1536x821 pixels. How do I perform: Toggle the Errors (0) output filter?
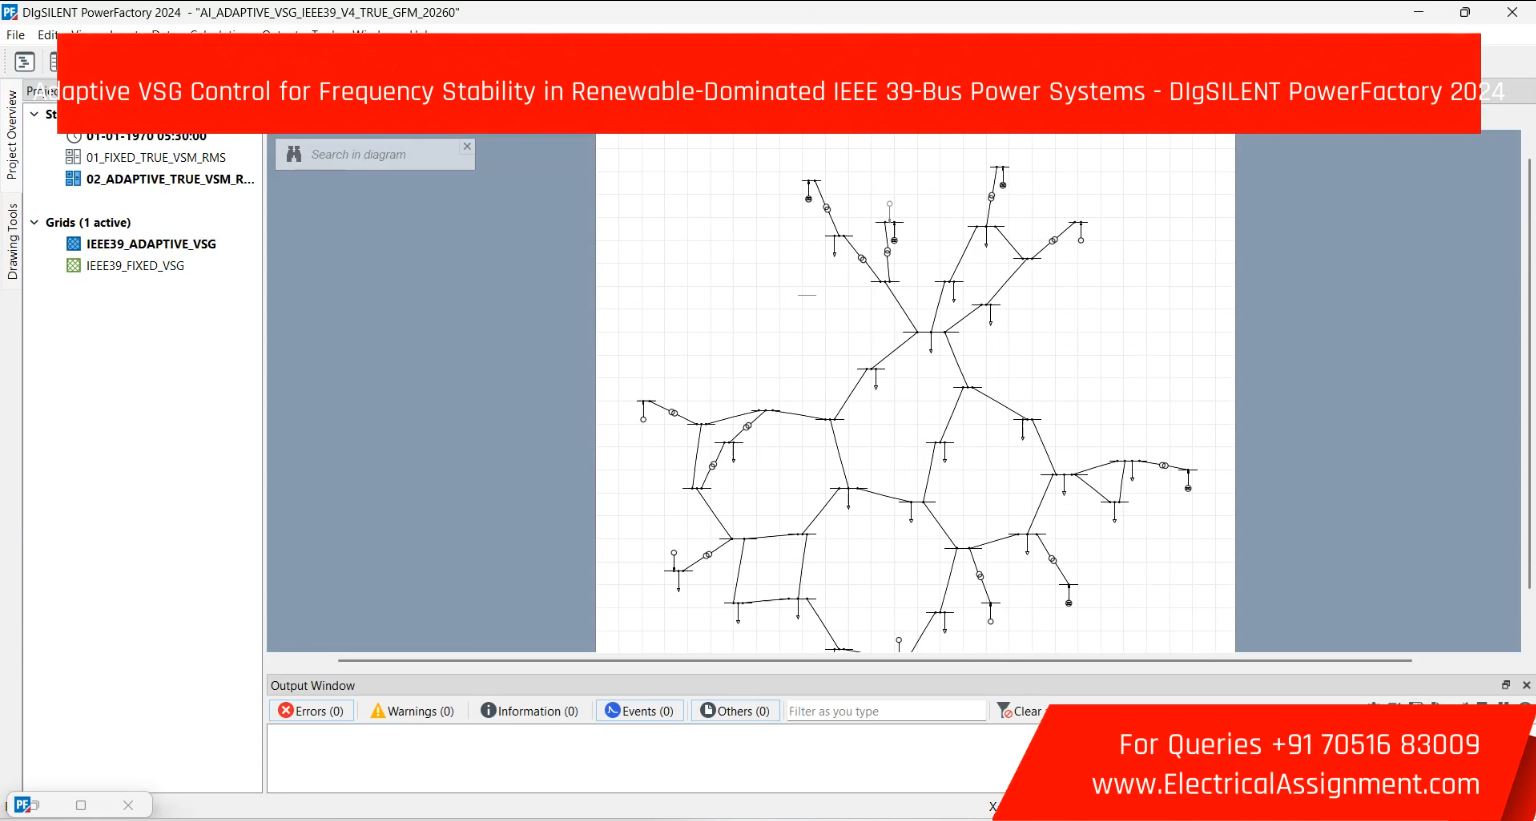(x=311, y=711)
